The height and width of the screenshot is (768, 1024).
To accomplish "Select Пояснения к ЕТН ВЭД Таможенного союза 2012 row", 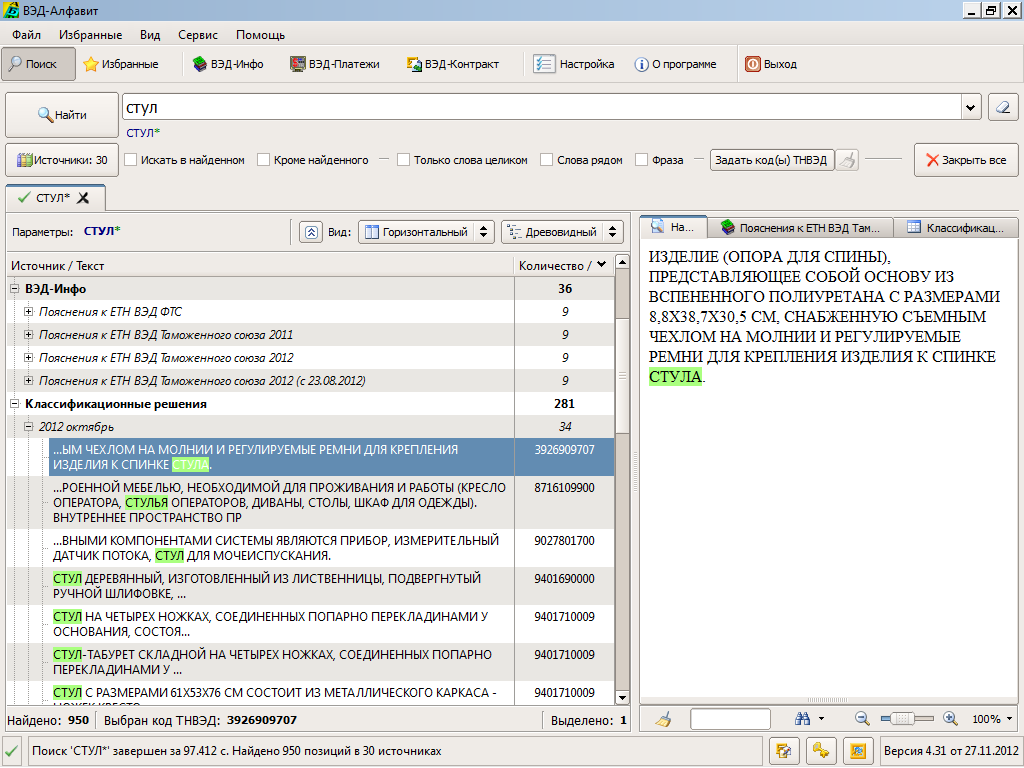I will (x=310, y=357).
